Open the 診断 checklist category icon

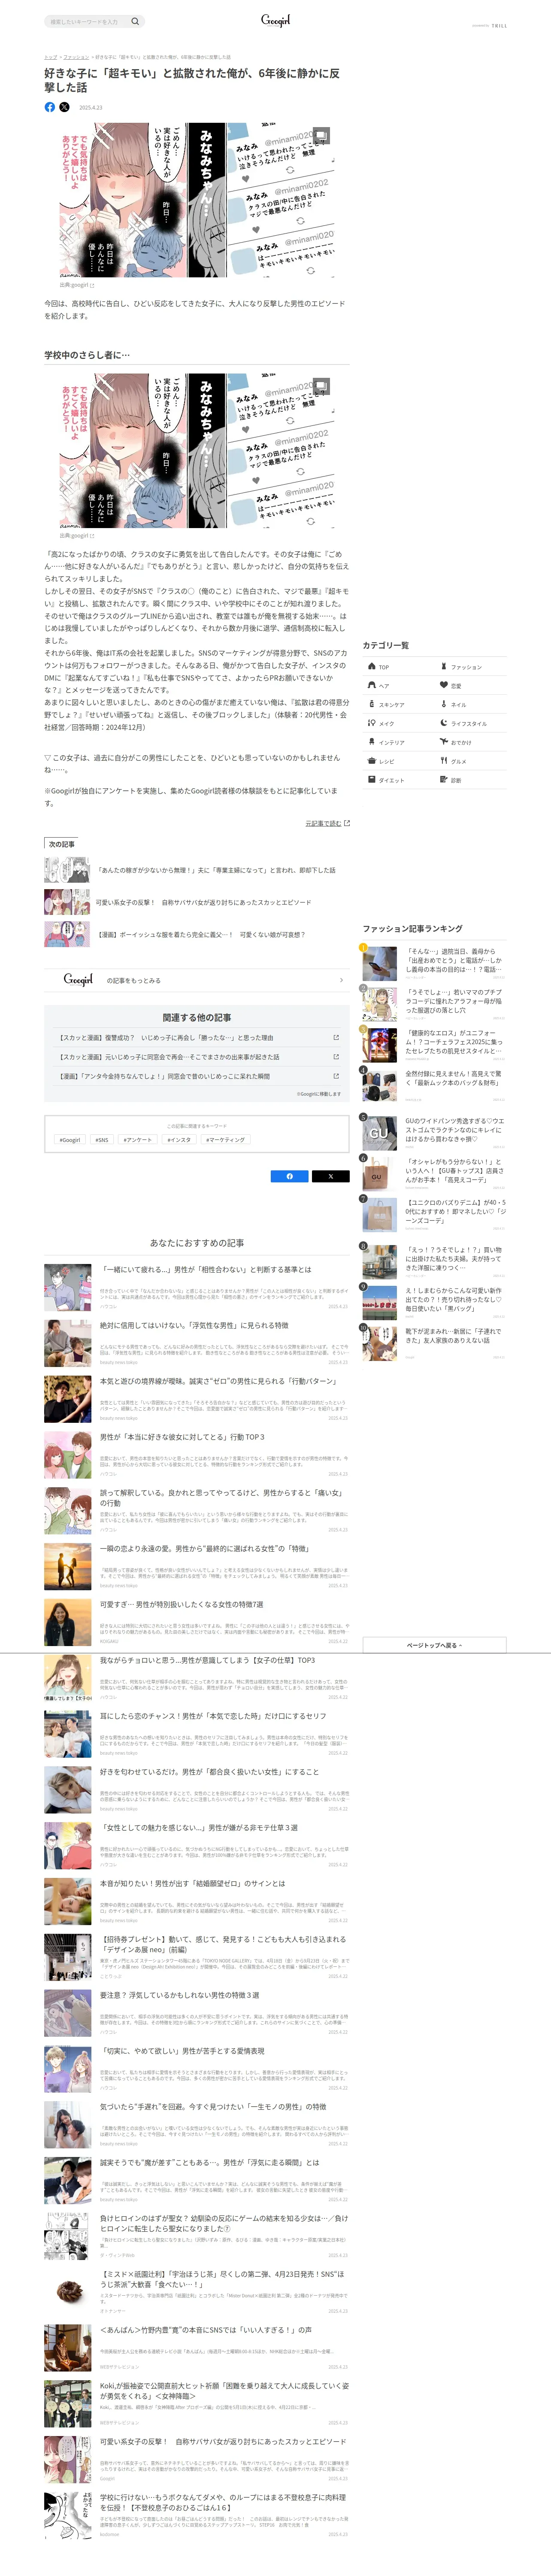[x=444, y=780]
